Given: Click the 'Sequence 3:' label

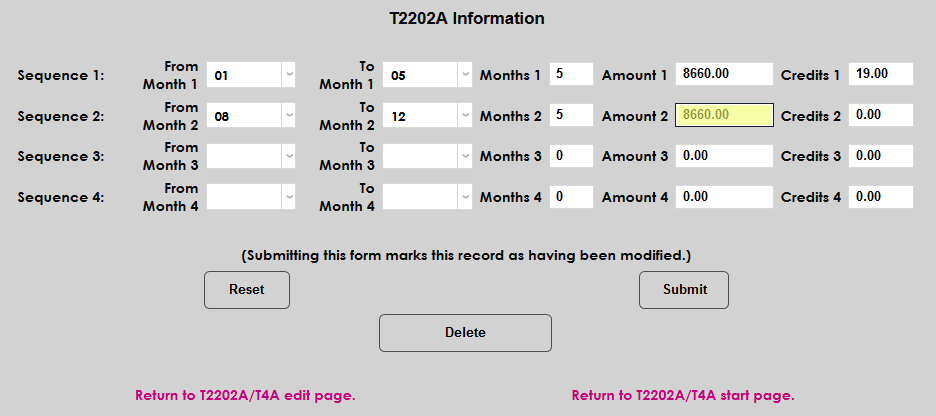Looking at the screenshot, I should 61,156.
